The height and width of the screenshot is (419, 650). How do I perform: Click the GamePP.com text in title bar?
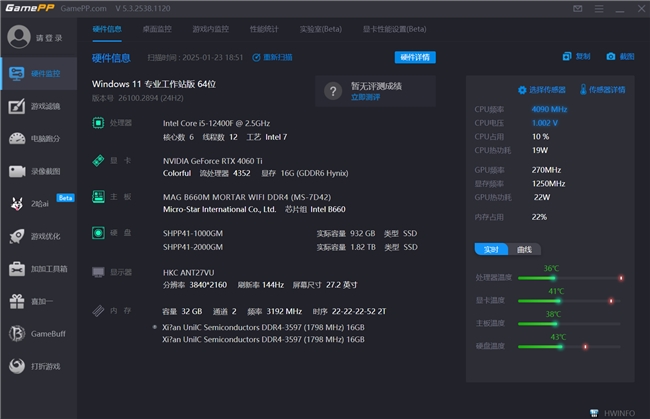click(83, 9)
